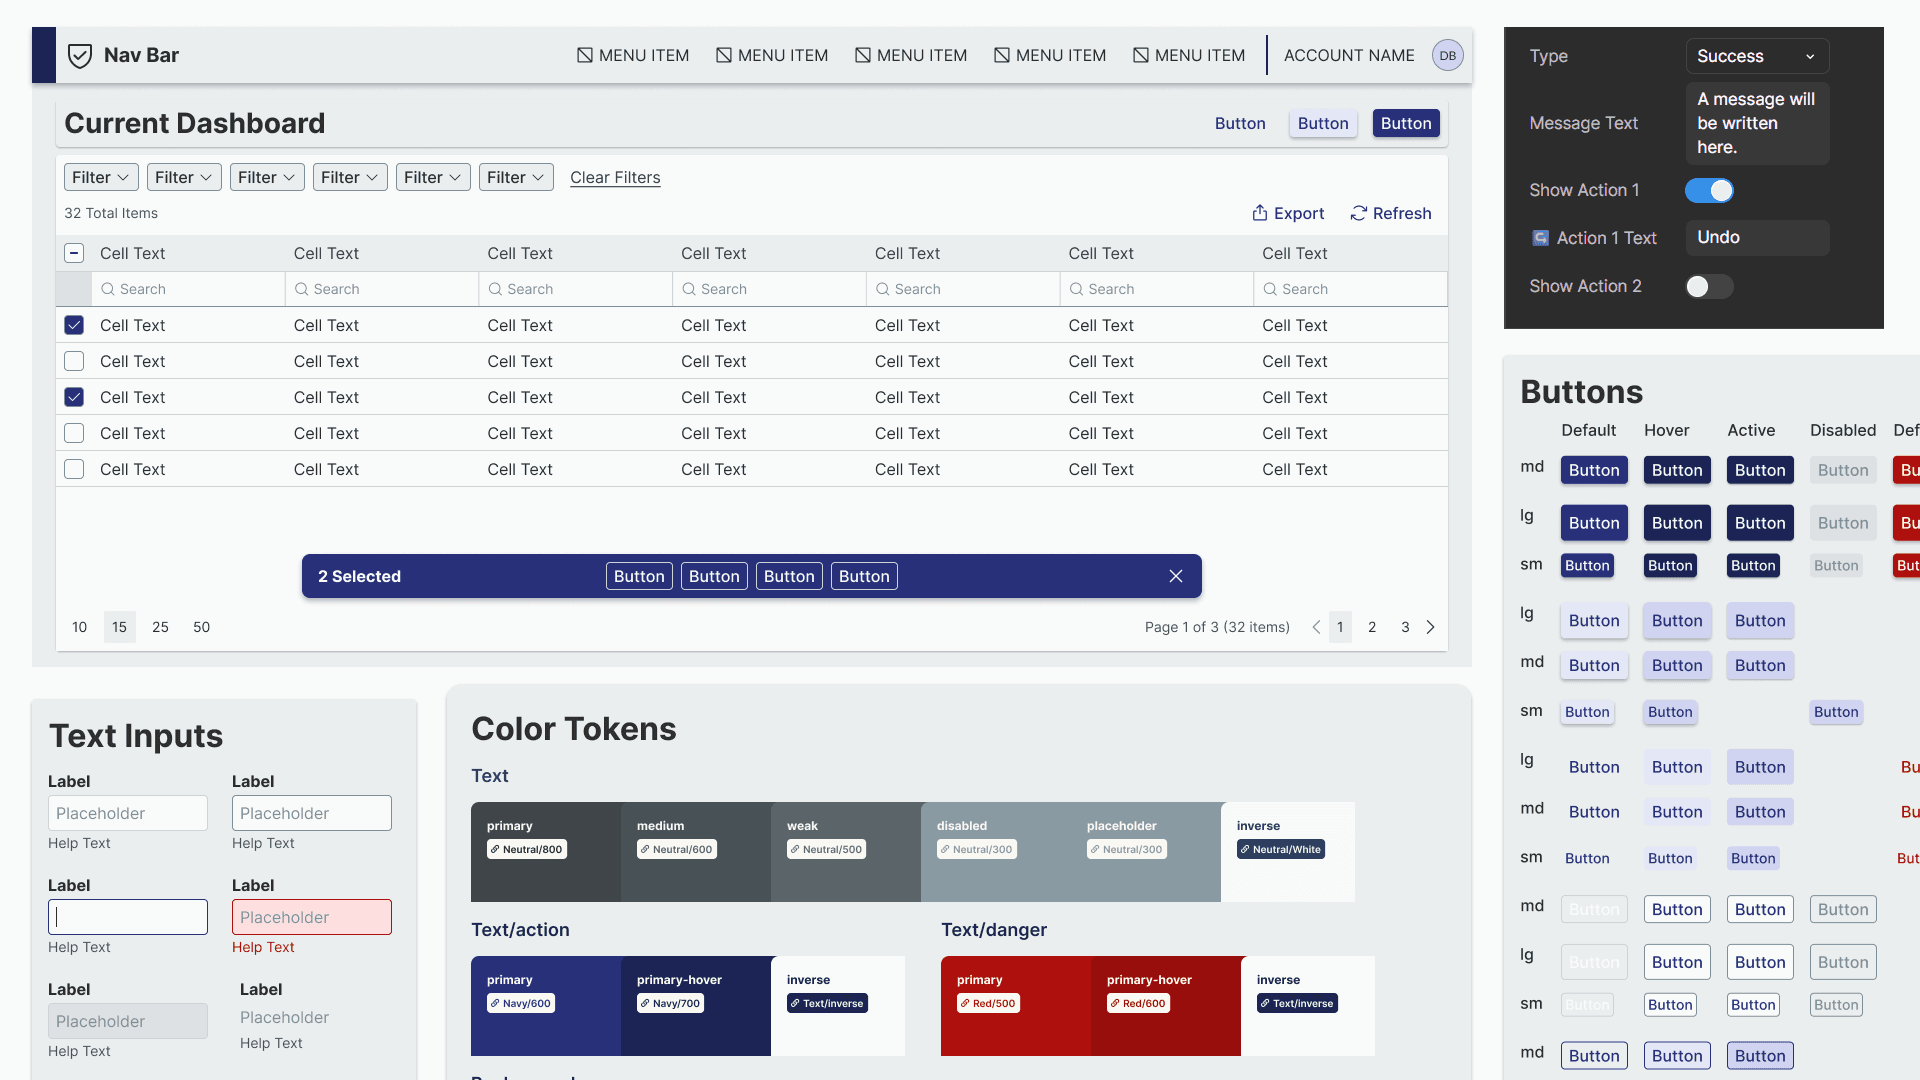Open the fourth Filter dropdown
The height and width of the screenshot is (1080, 1920).
click(x=350, y=177)
